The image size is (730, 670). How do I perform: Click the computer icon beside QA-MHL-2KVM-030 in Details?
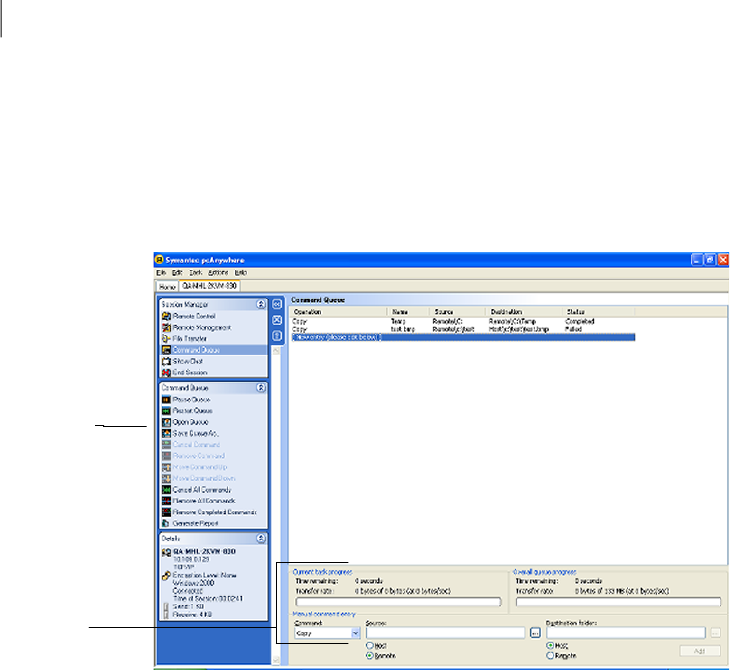click(166, 552)
